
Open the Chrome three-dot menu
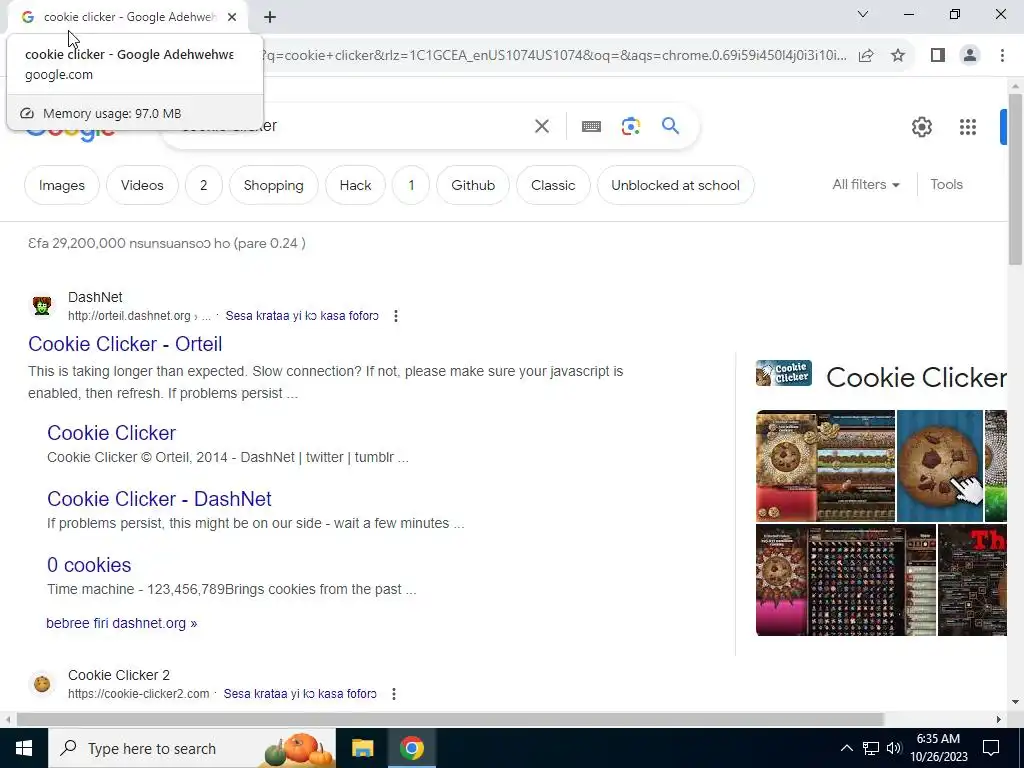click(1002, 56)
